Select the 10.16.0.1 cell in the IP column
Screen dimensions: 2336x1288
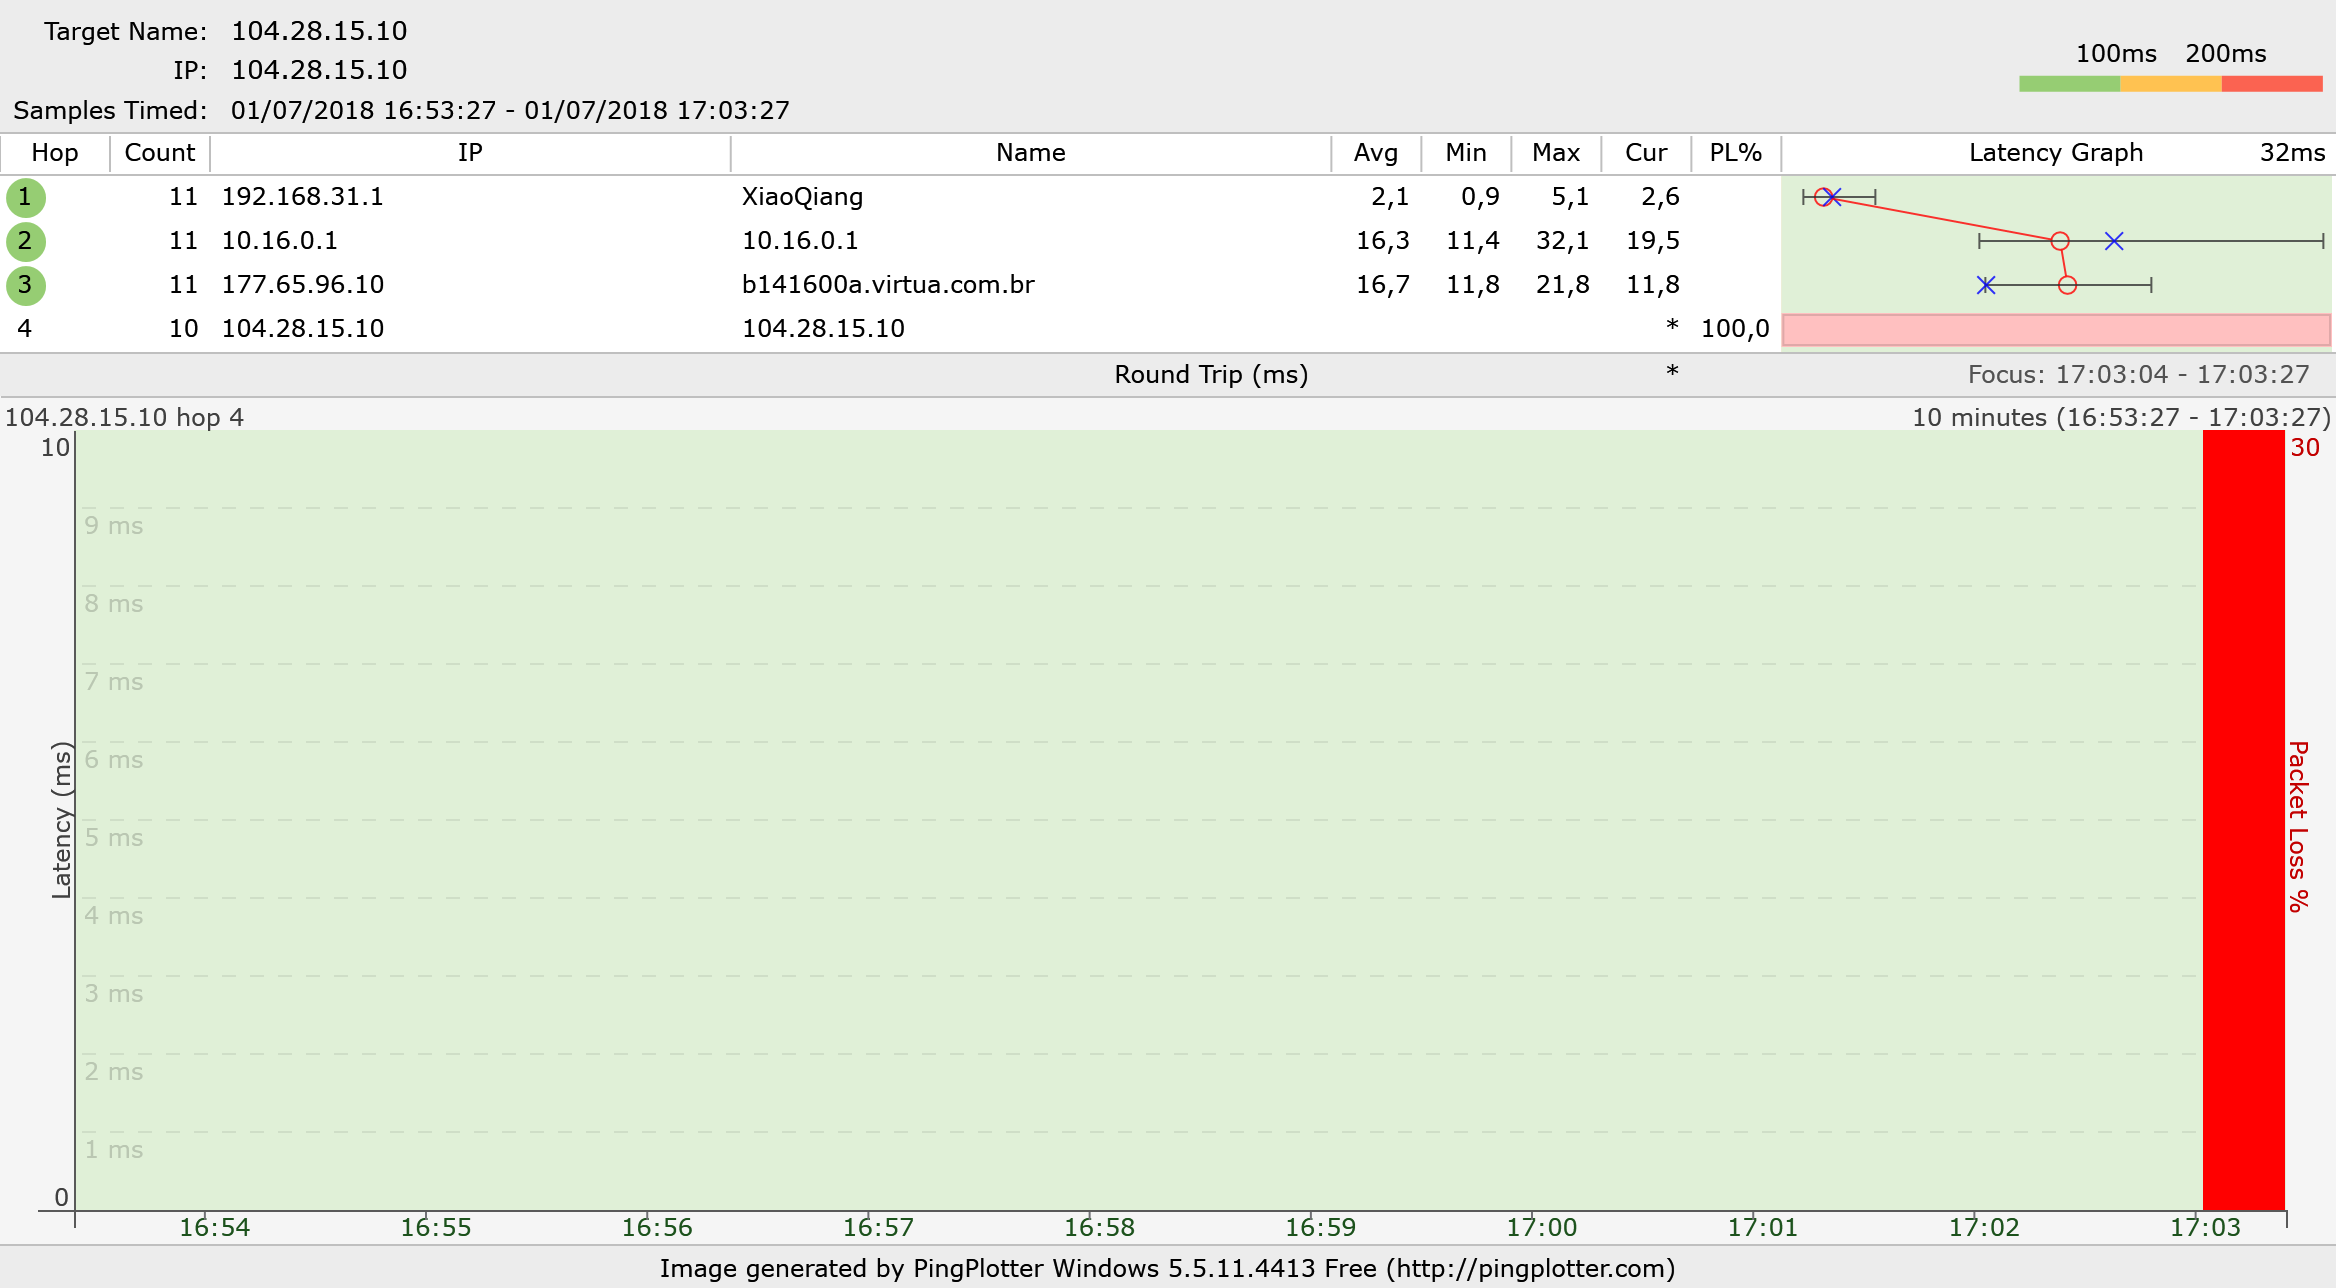tap(280, 241)
